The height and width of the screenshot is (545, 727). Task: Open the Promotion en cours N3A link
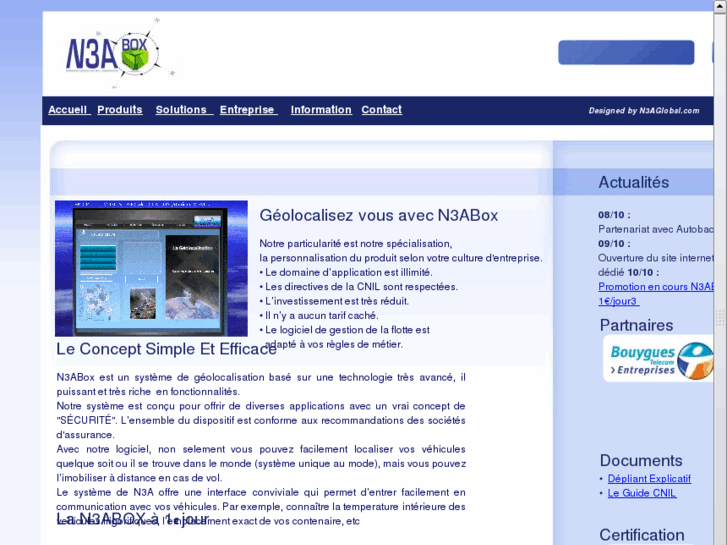[656, 287]
